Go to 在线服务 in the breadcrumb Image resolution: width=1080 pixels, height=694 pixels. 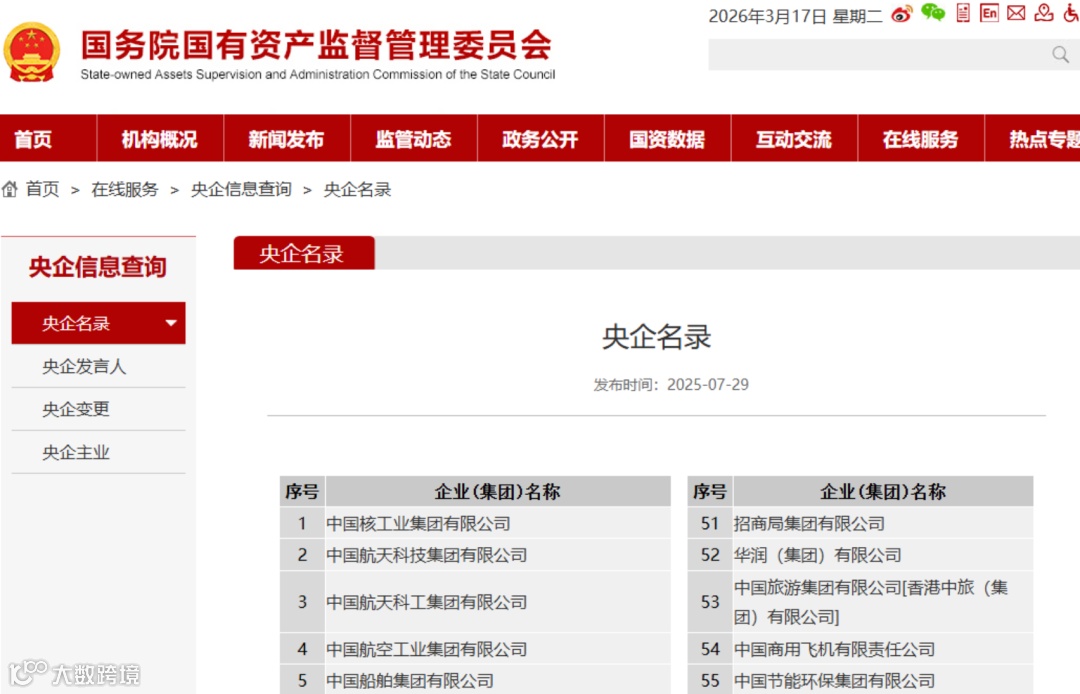(x=125, y=189)
